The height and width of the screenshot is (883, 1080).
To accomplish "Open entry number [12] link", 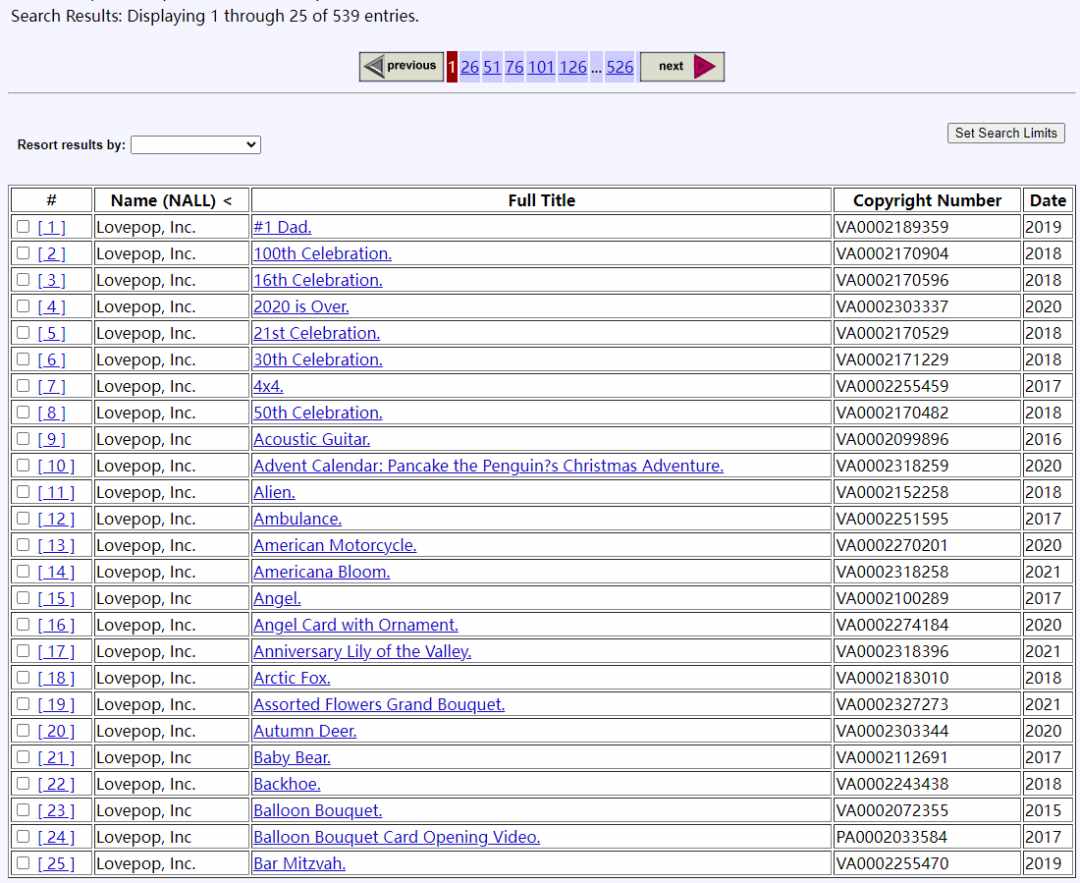I will [56, 519].
